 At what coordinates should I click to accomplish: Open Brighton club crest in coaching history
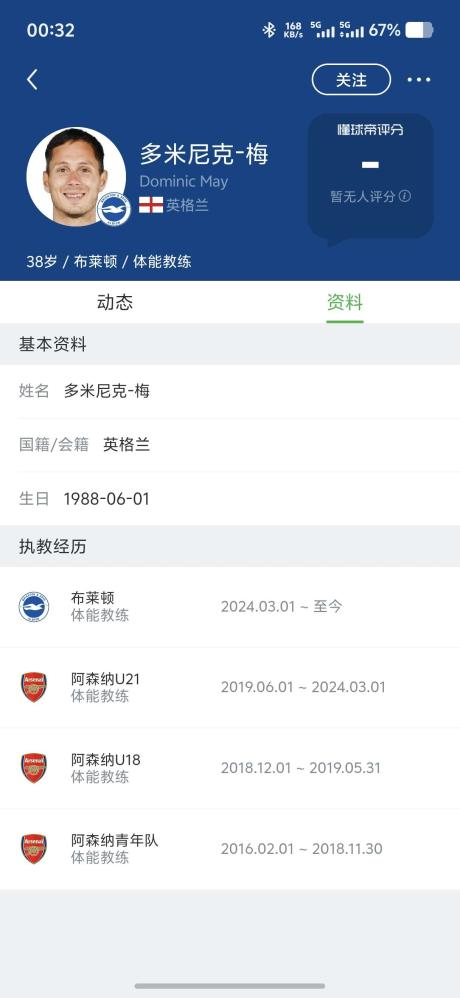pos(34,607)
